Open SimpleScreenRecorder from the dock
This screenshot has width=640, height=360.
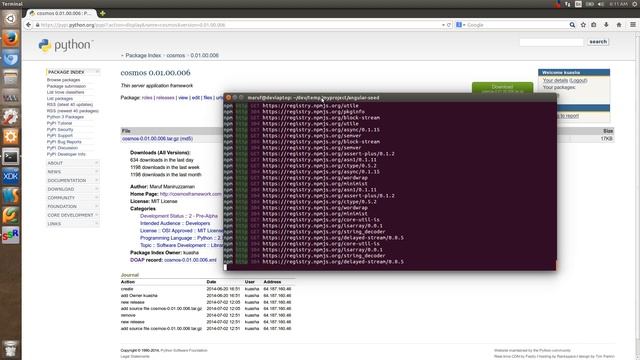tap(11, 235)
